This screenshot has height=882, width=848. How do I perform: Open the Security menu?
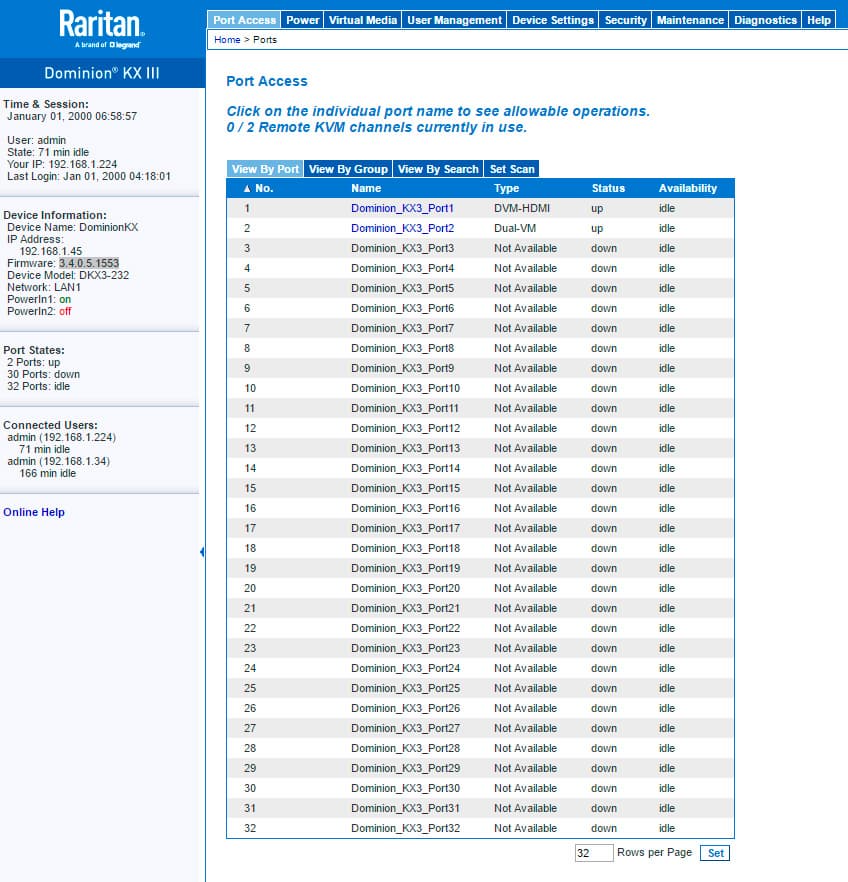click(625, 20)
